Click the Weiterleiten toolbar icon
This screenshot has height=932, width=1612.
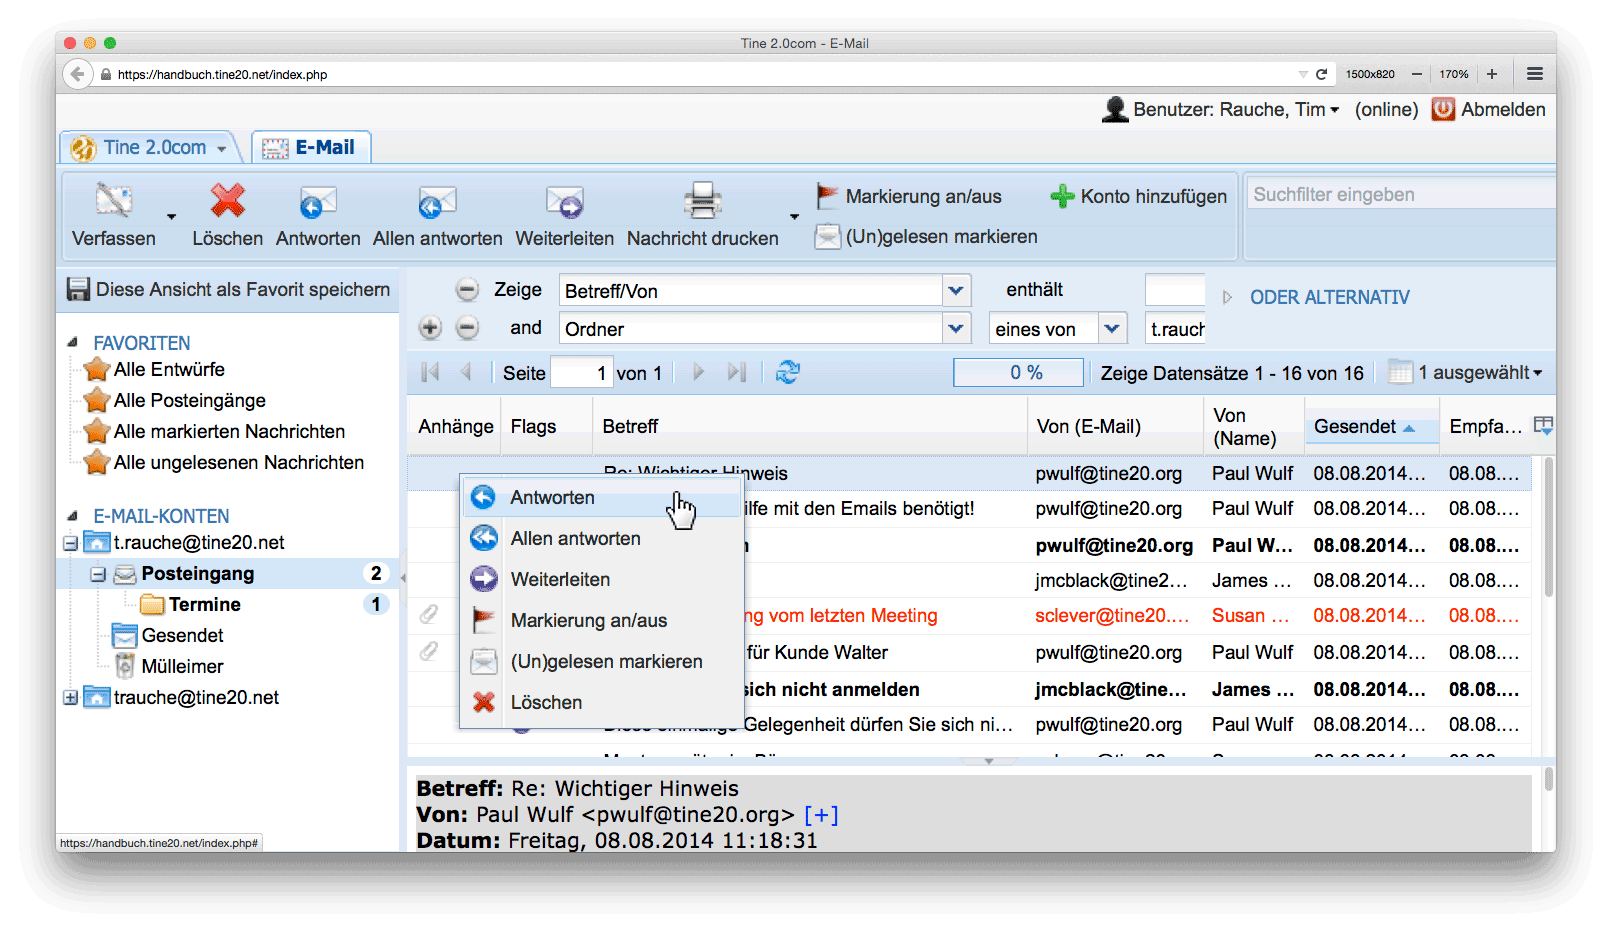(565, 203)
